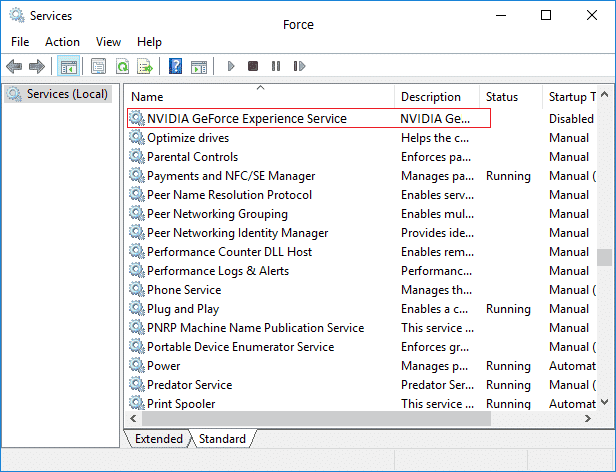
Task: Click the blue Help toolbar icon
Action: pos(176,67)
